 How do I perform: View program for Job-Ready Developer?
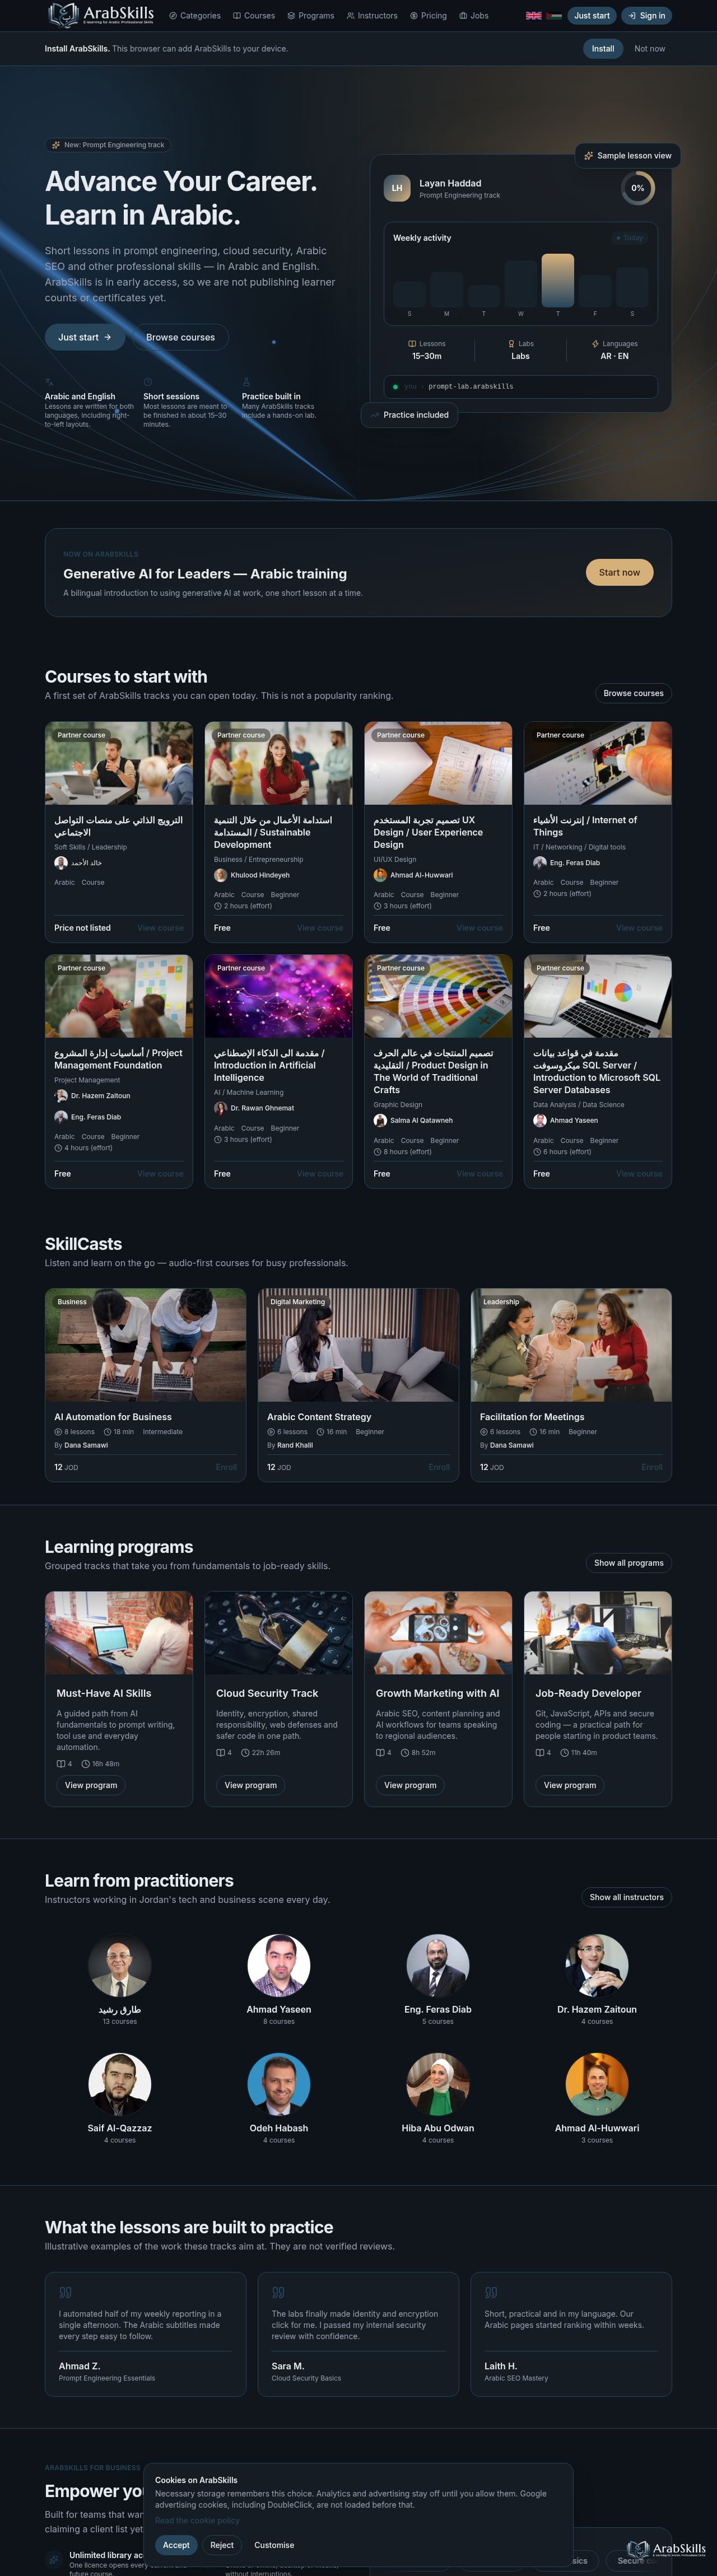click(570, 1785)
